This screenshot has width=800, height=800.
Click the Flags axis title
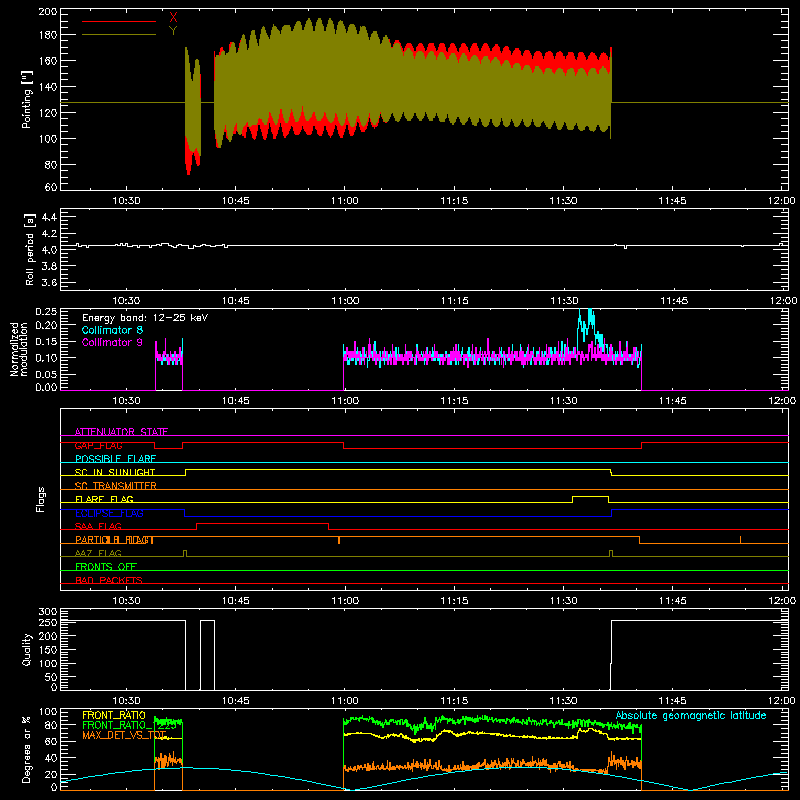coord(40,499)
